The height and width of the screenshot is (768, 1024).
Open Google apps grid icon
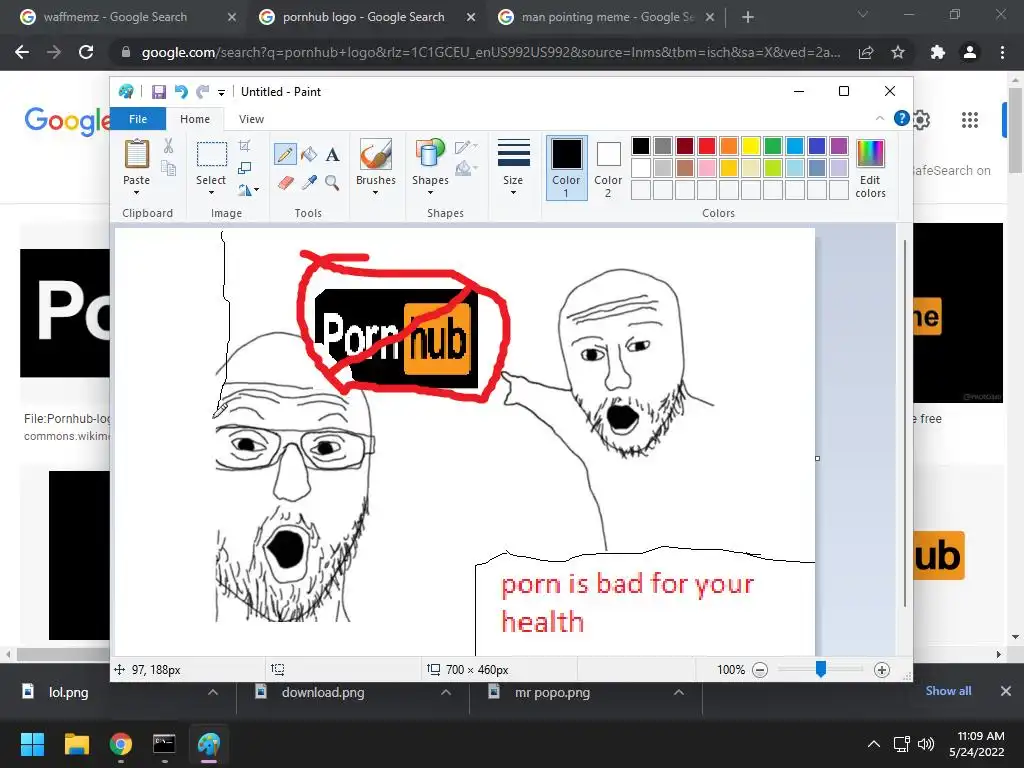click(970, 120)
